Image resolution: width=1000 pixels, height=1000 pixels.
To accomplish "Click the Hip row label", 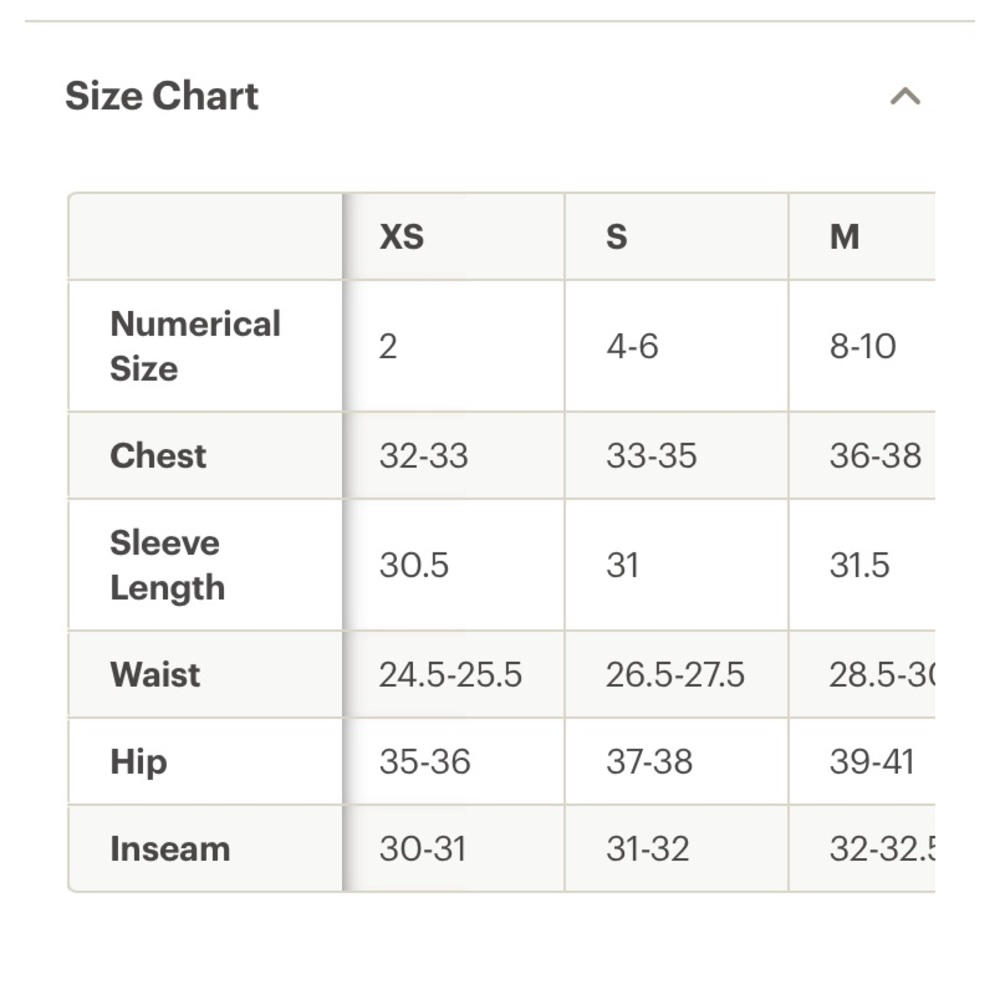I will 138,761.
